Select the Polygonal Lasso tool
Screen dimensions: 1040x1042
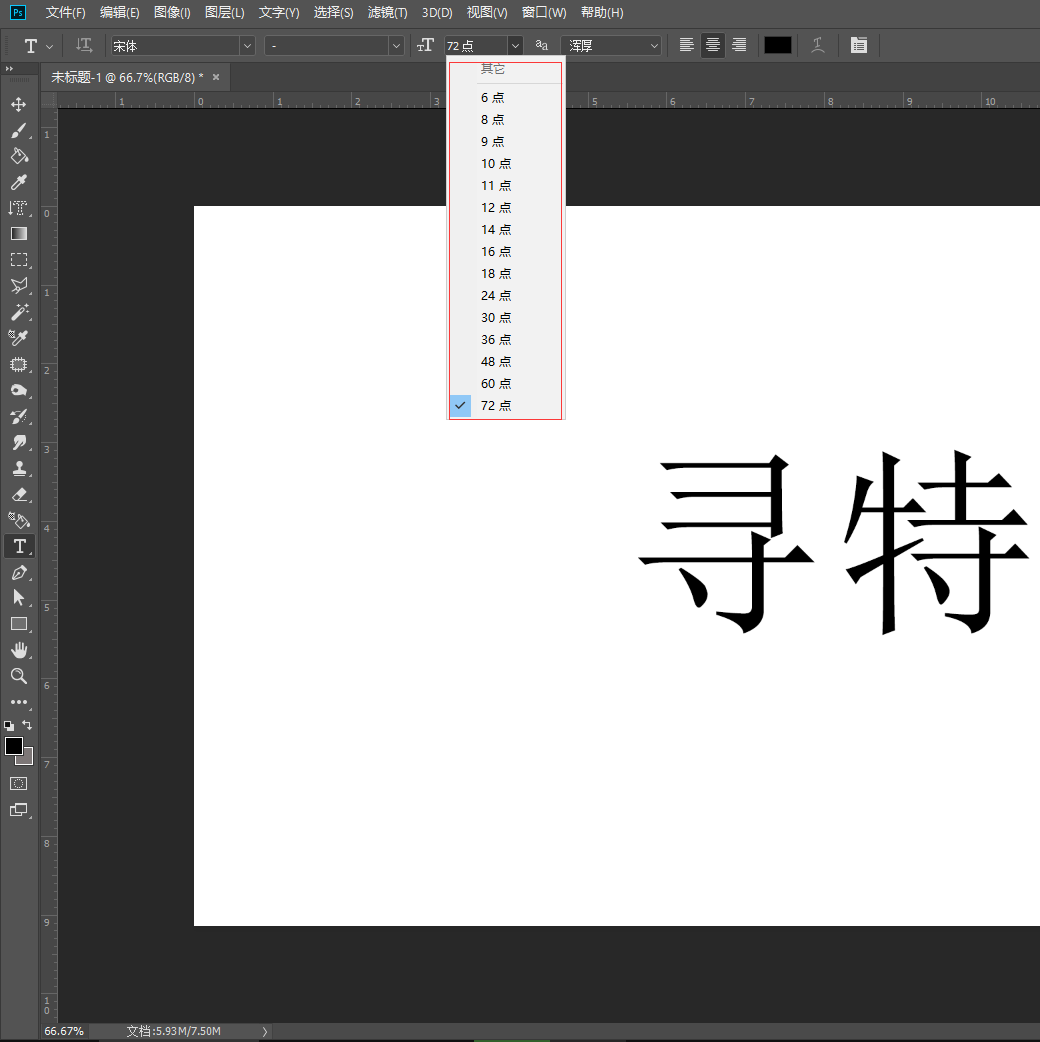[19, 286]
